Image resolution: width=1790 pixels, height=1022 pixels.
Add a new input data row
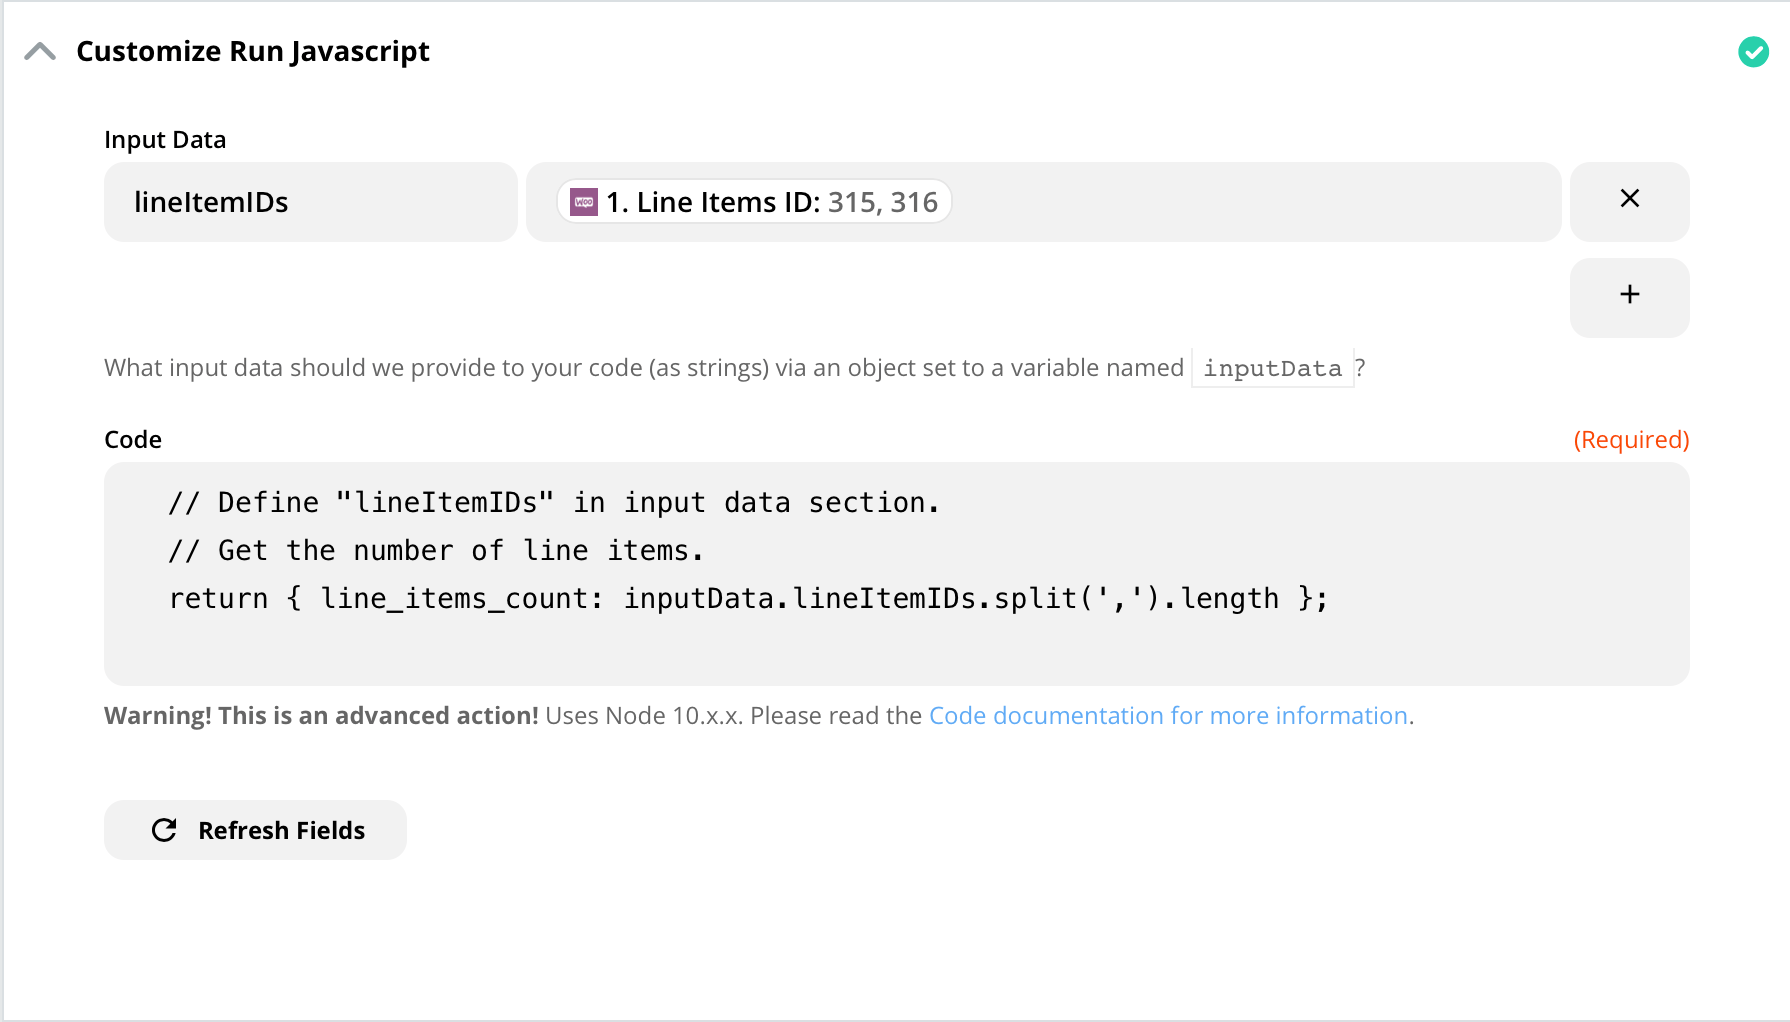[x=1629, y=296]
